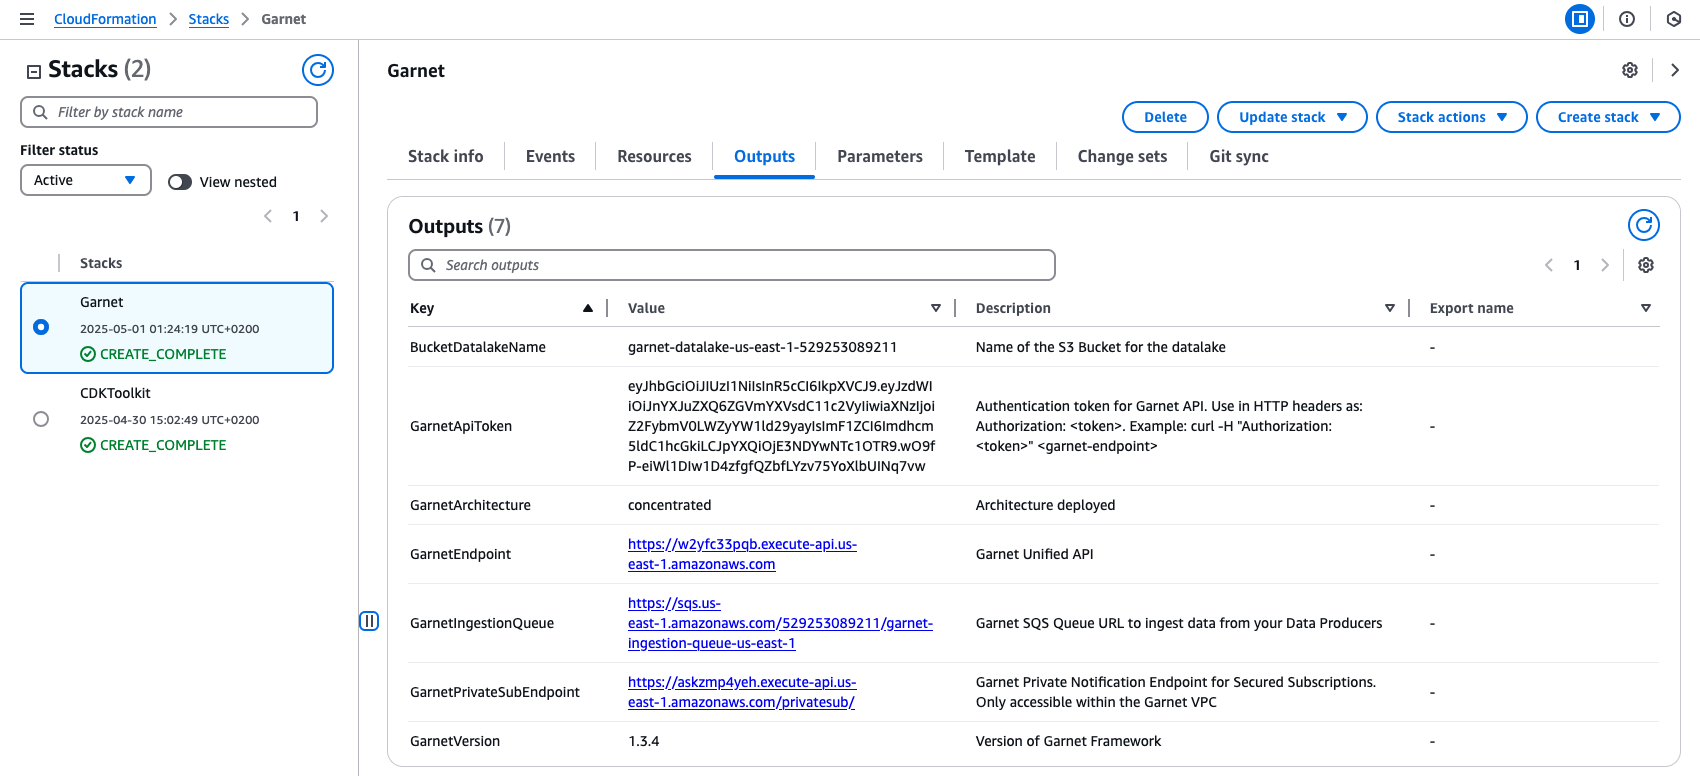Viewport: 1700px width, 776px height.
Task: Open the hamburger navigation menu
Action: pyautogui.click(x=27, y=19)
